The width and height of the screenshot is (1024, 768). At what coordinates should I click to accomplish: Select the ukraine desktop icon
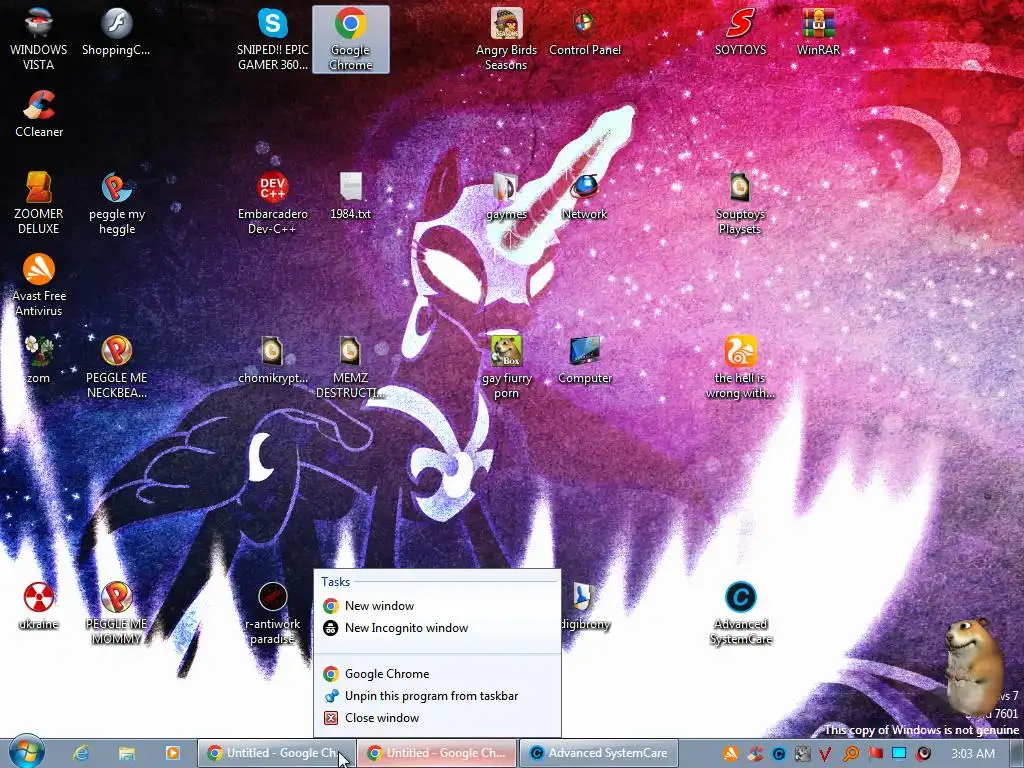[39, 606]
